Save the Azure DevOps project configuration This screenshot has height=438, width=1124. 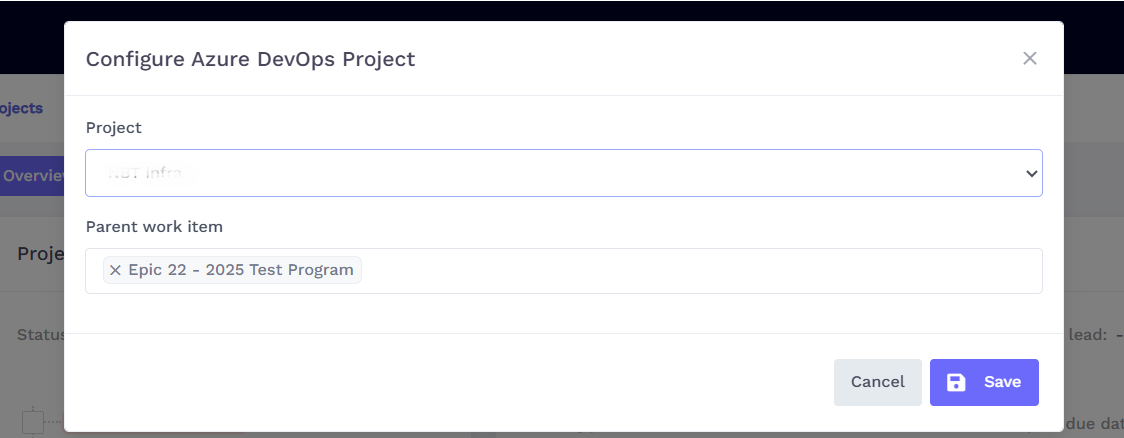click(984, 382)
